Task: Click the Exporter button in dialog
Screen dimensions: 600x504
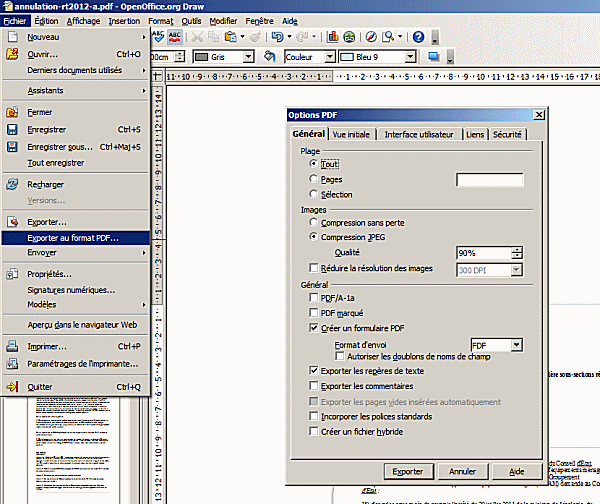Action: [408, 471]
